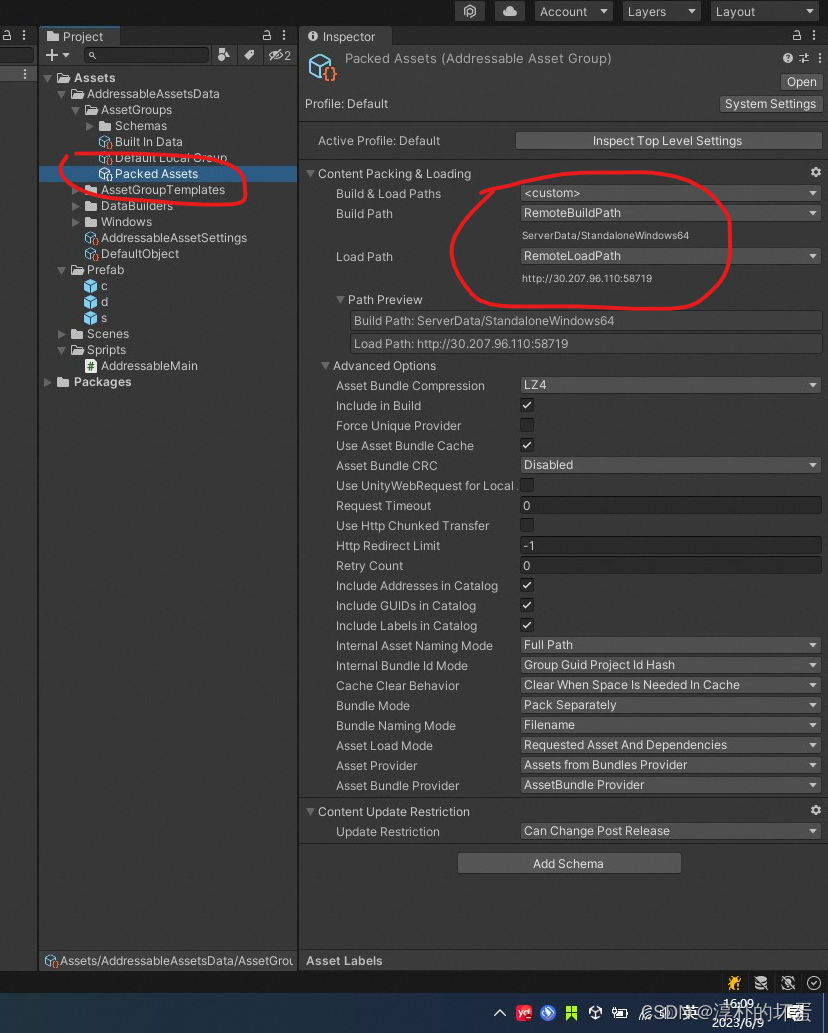The width and height of the screenshot is (828, 1033).
Task: Click the help question mark icon
Action: point(788,58)
